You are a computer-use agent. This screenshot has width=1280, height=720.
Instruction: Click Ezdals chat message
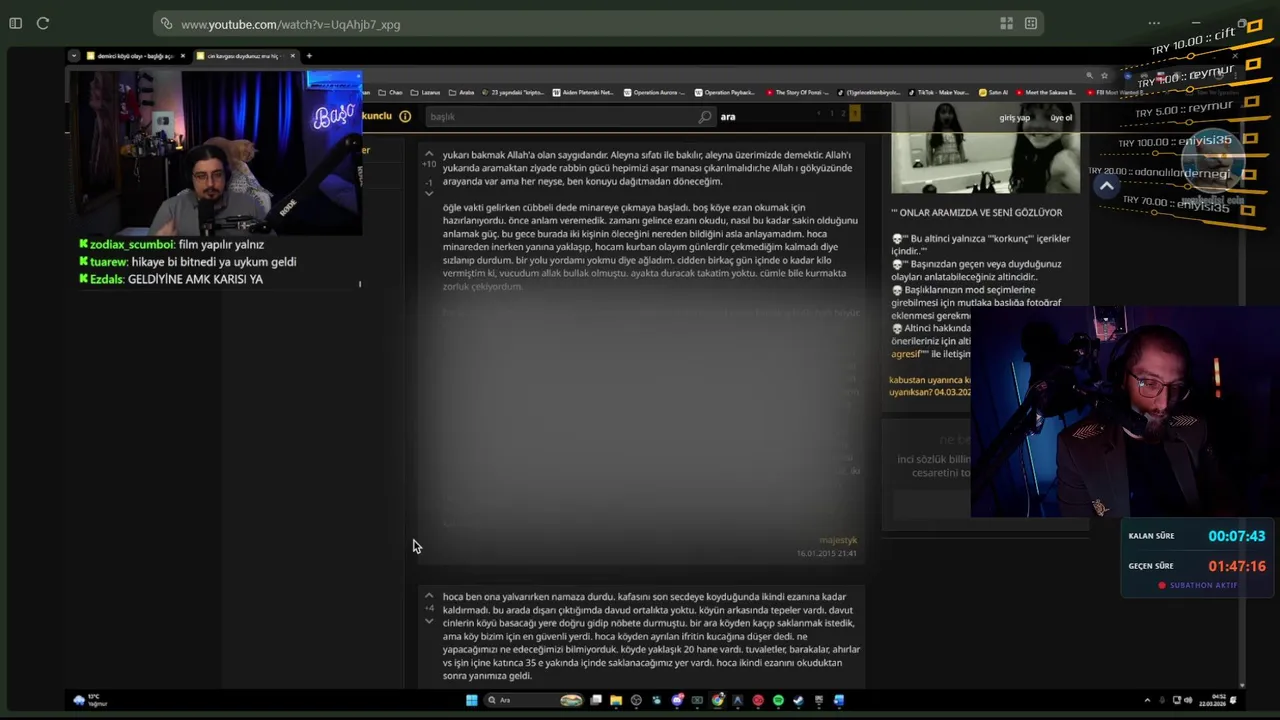pos(171,279)
